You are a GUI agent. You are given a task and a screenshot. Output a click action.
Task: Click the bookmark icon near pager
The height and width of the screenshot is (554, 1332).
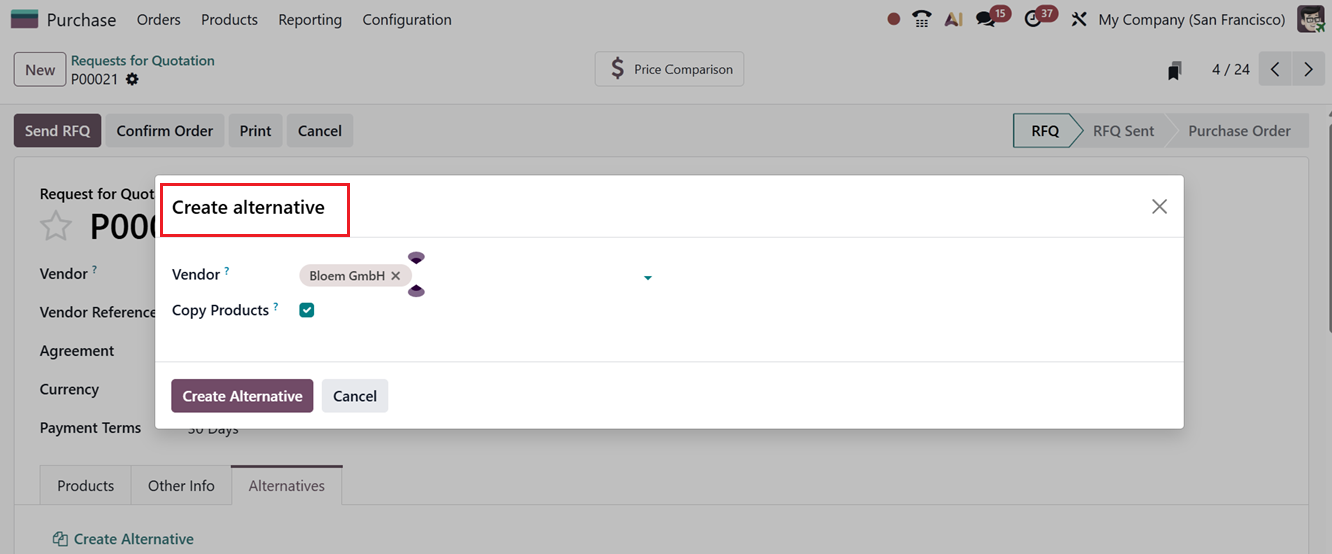click(1175, 70)
